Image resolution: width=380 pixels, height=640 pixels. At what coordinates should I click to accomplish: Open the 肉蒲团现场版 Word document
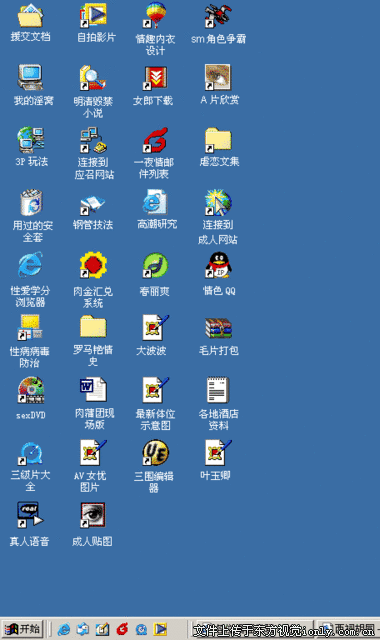coord(93,390)
